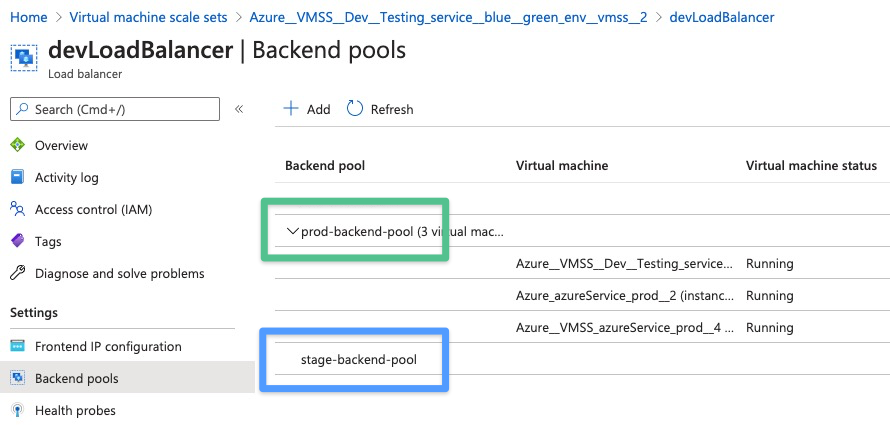Sort by Backend pool column header
The image size is (890, 425).
click(x=325, y=166)
